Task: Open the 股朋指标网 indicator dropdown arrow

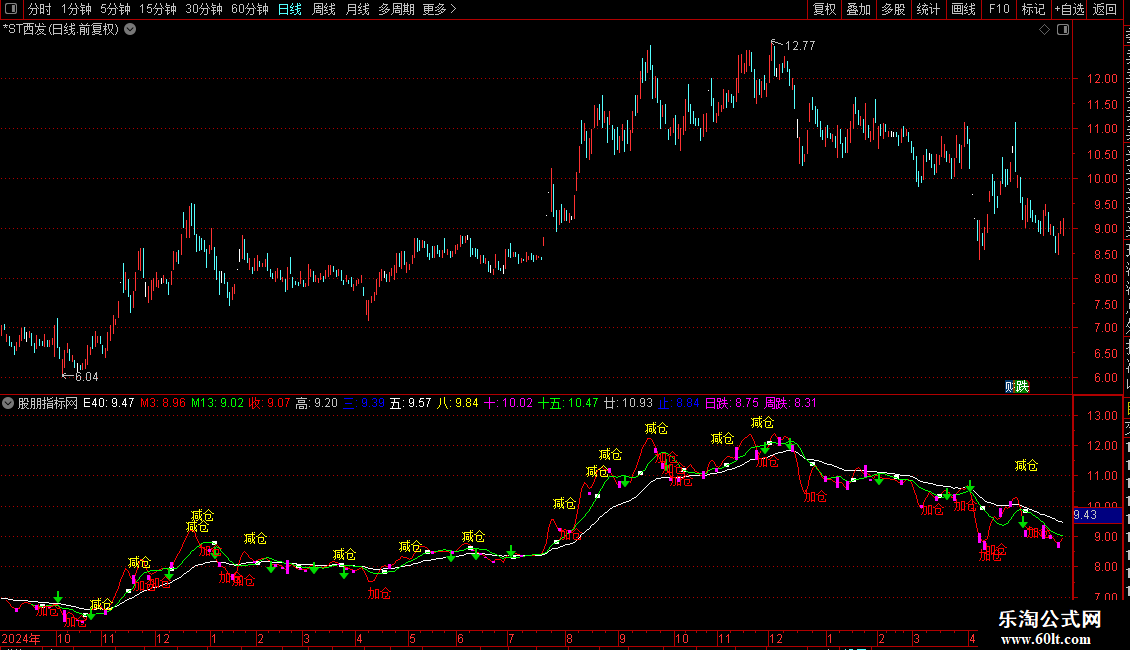Action: [8, 403]
